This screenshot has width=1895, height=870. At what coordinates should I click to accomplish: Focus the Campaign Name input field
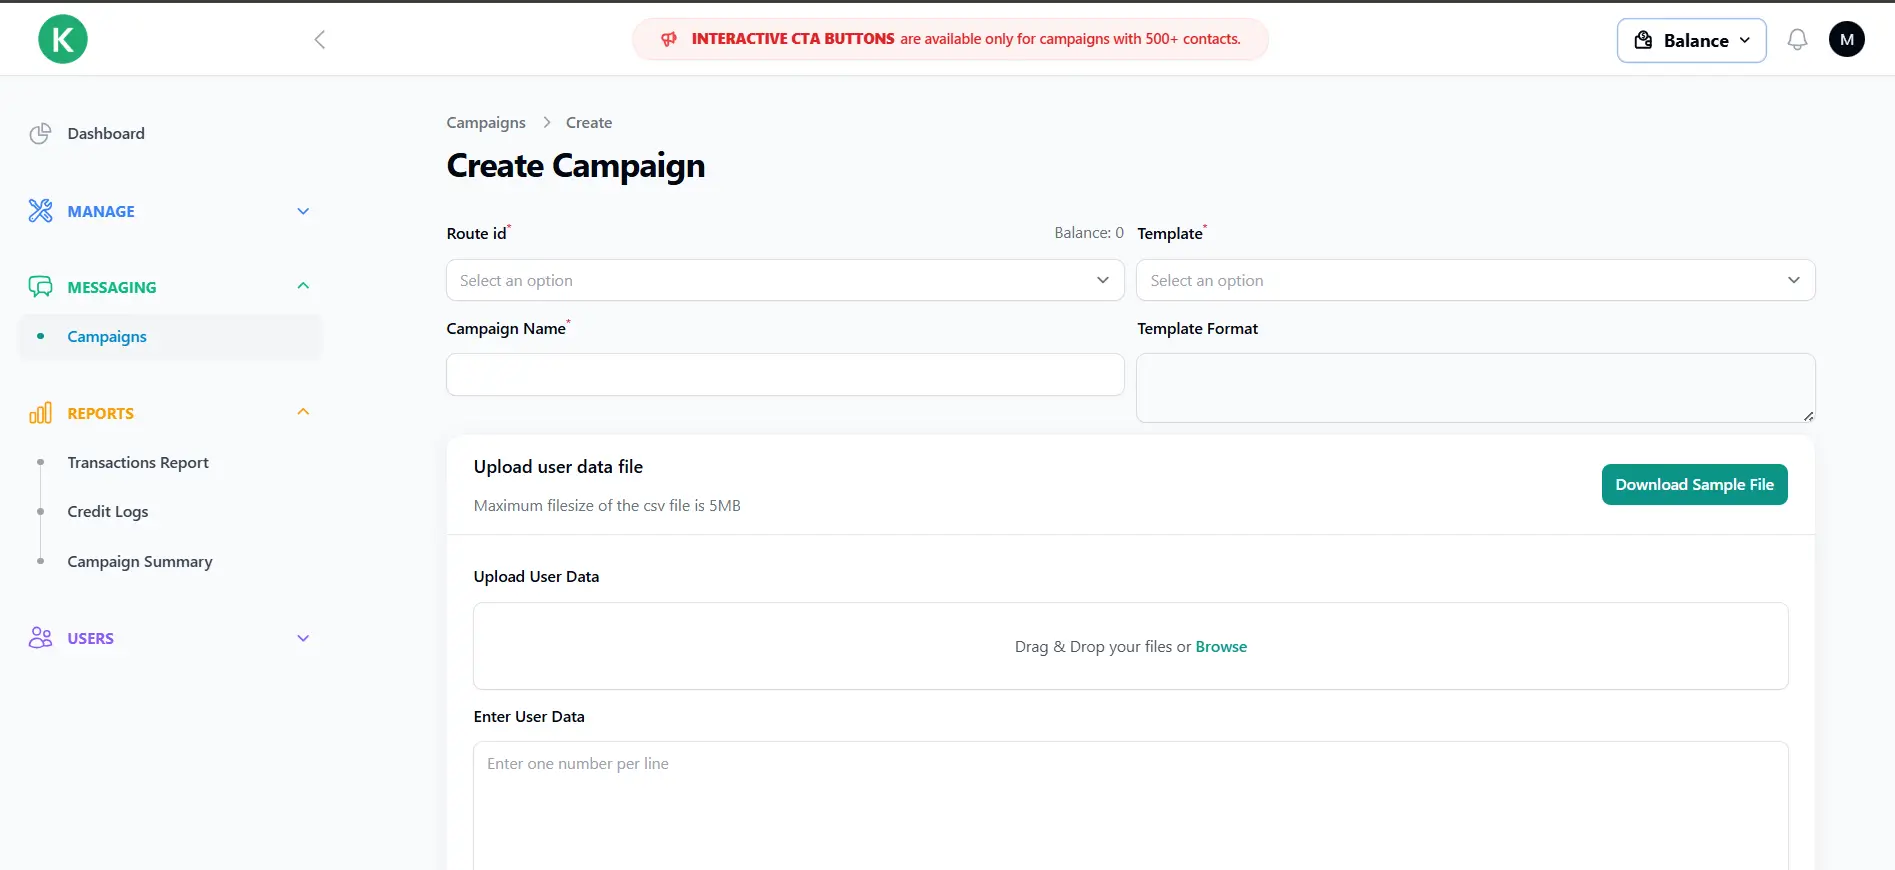[x=785, y=374]
